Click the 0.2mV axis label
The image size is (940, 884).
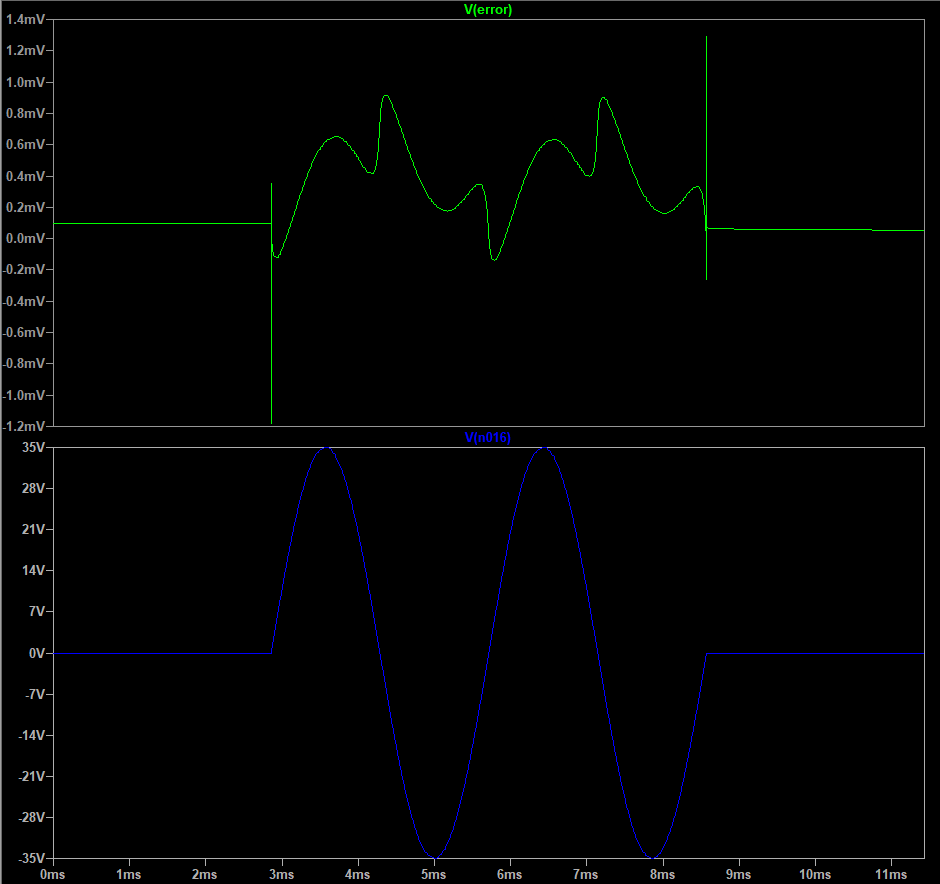pyautogui.click(x=25, y=207)
